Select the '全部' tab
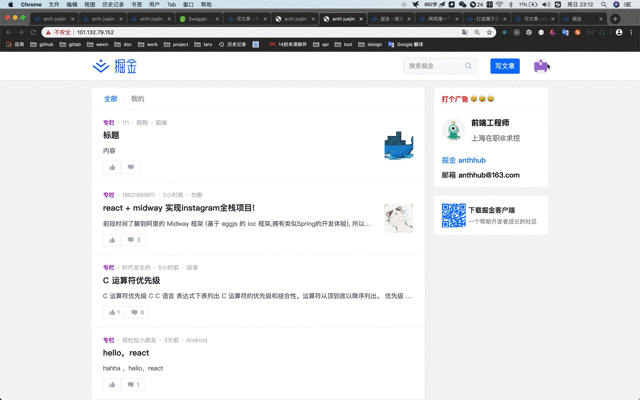The image size is (640, 400). (110, 99)
